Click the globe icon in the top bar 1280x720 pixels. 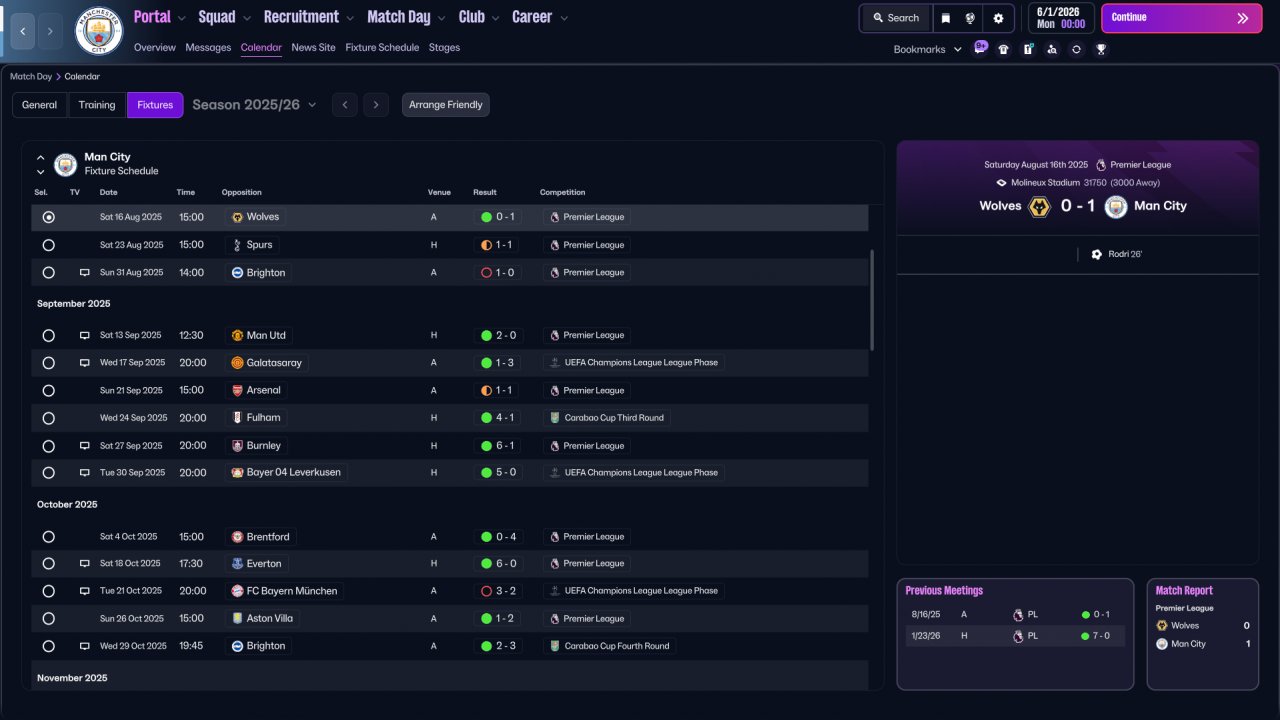coord(970,18)
